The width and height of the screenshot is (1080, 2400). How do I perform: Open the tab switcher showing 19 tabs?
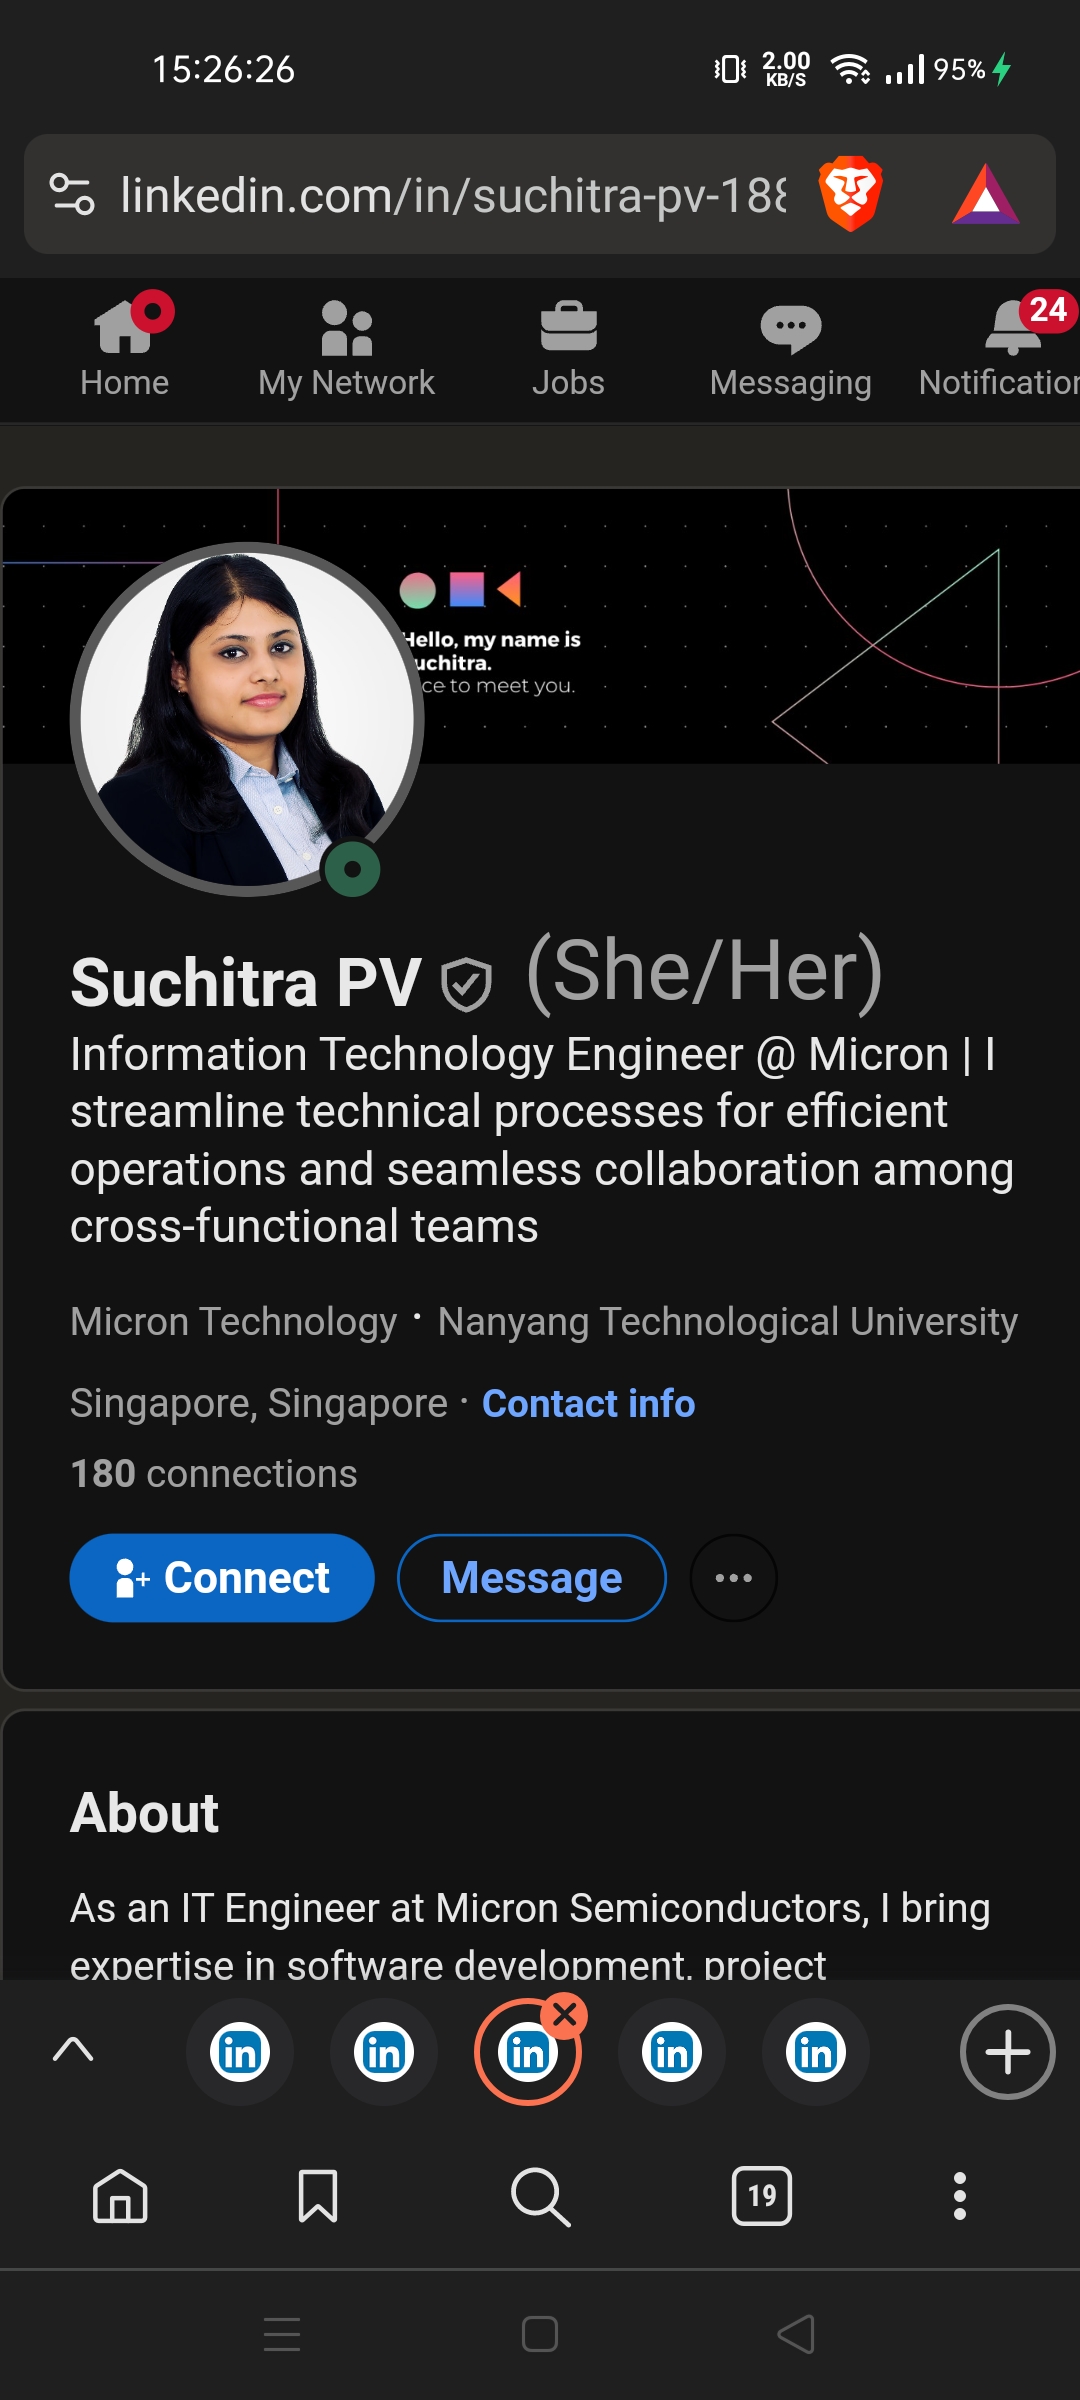click(762, 2196)
